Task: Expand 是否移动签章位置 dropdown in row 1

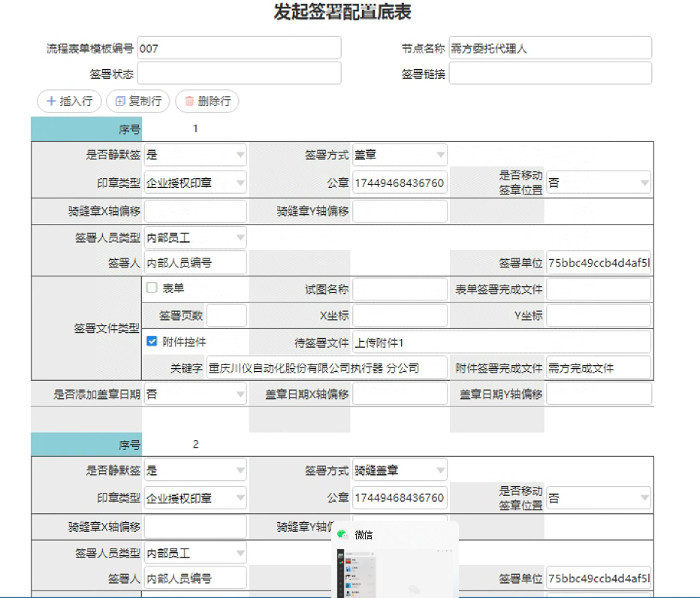Action: point(644,183)
